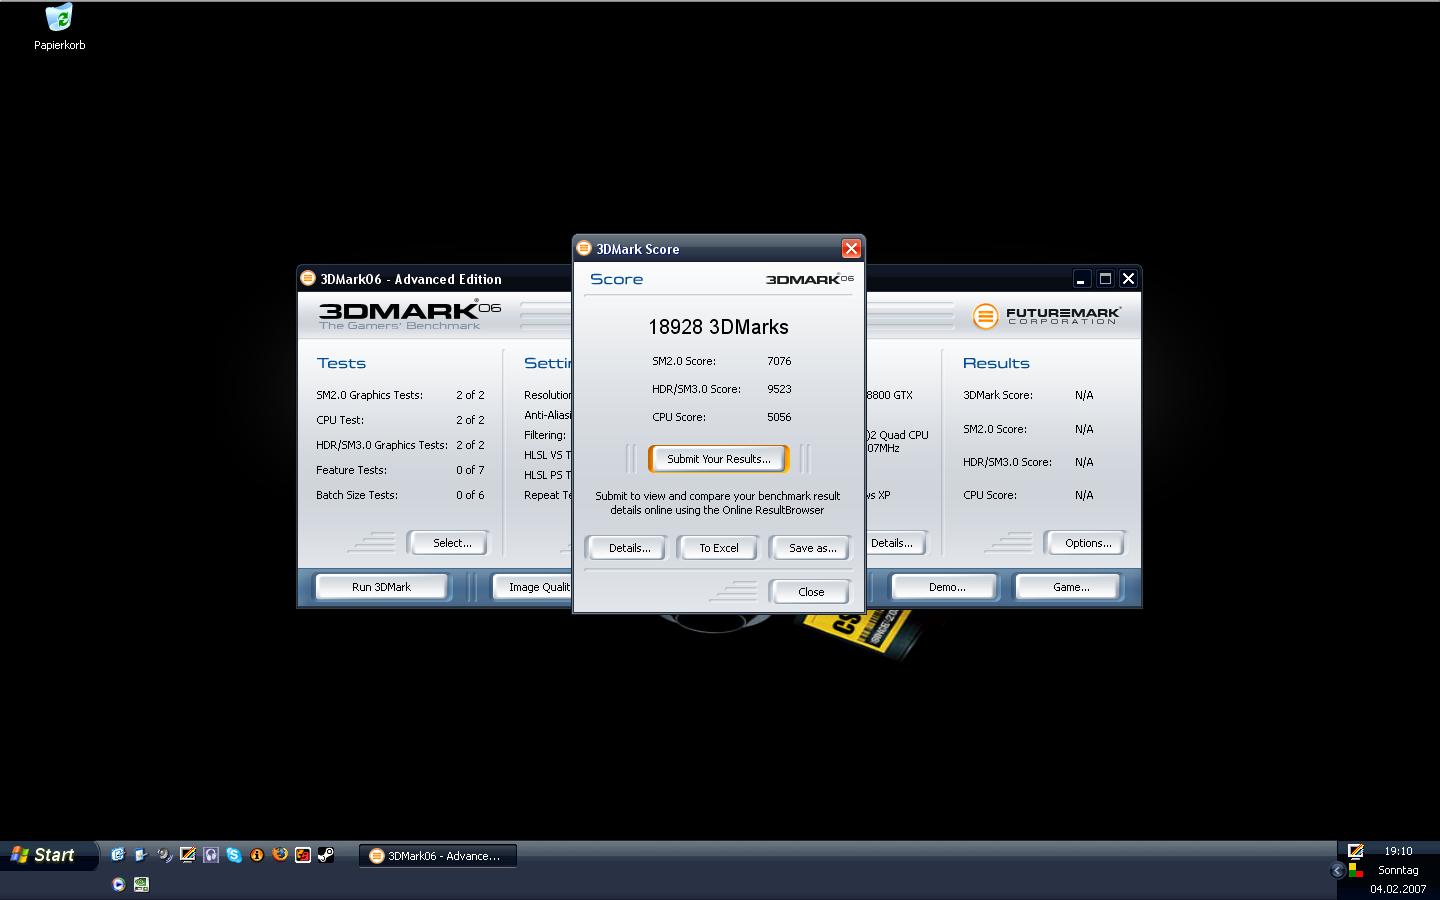
Task: Click the 3DMark Score title bar icon
Action: click(584, 248)
